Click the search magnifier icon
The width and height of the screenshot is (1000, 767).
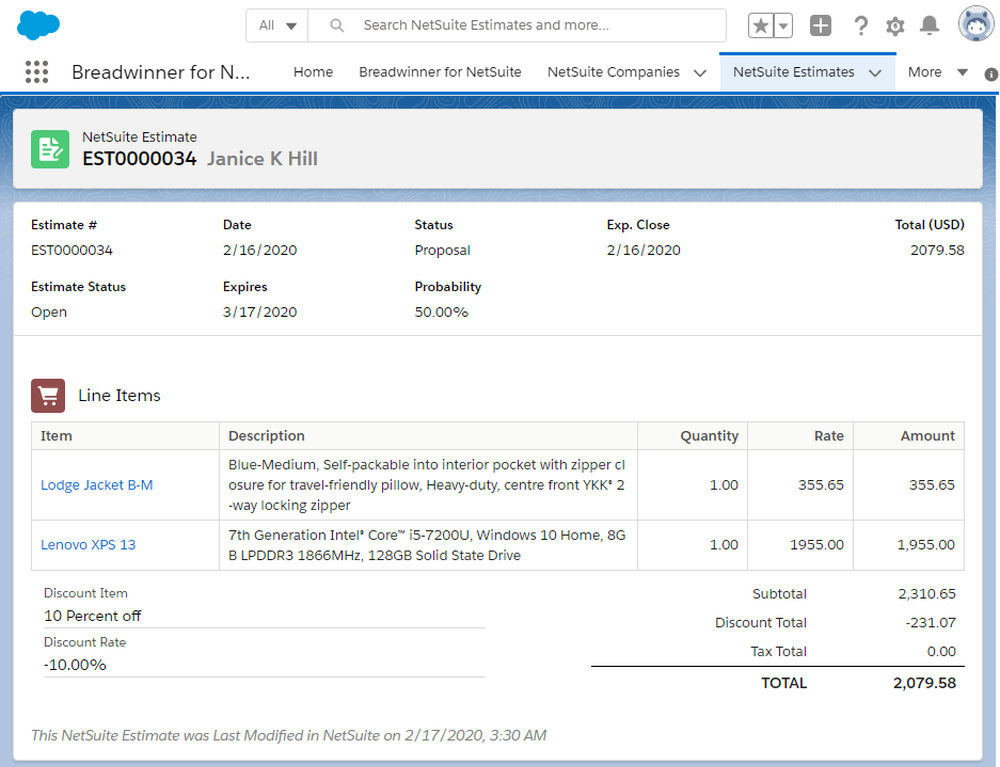tap(337, 26)
